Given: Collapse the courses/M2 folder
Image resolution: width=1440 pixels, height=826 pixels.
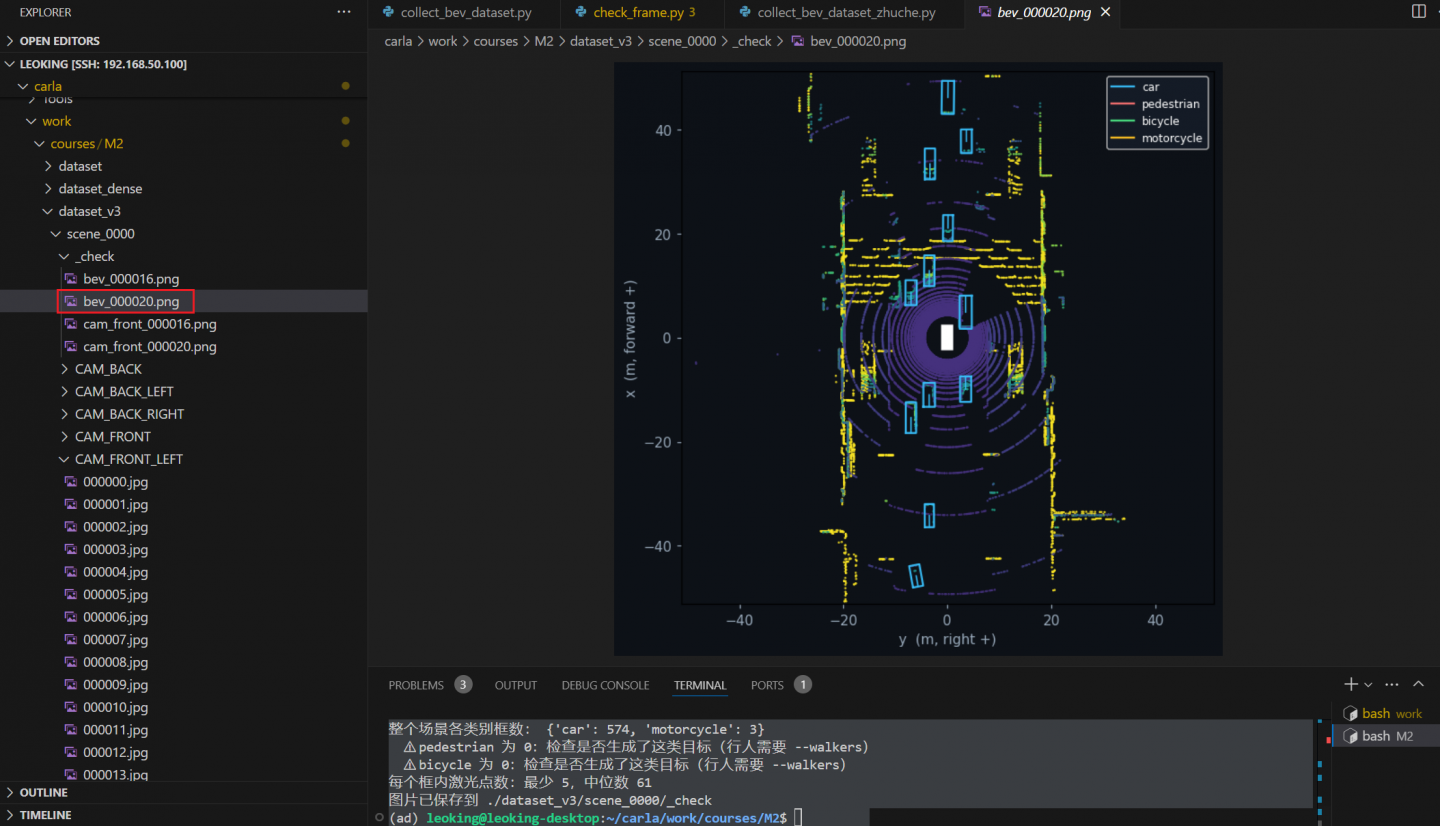Looking at the screenshot, I should [x=184, y=143].
